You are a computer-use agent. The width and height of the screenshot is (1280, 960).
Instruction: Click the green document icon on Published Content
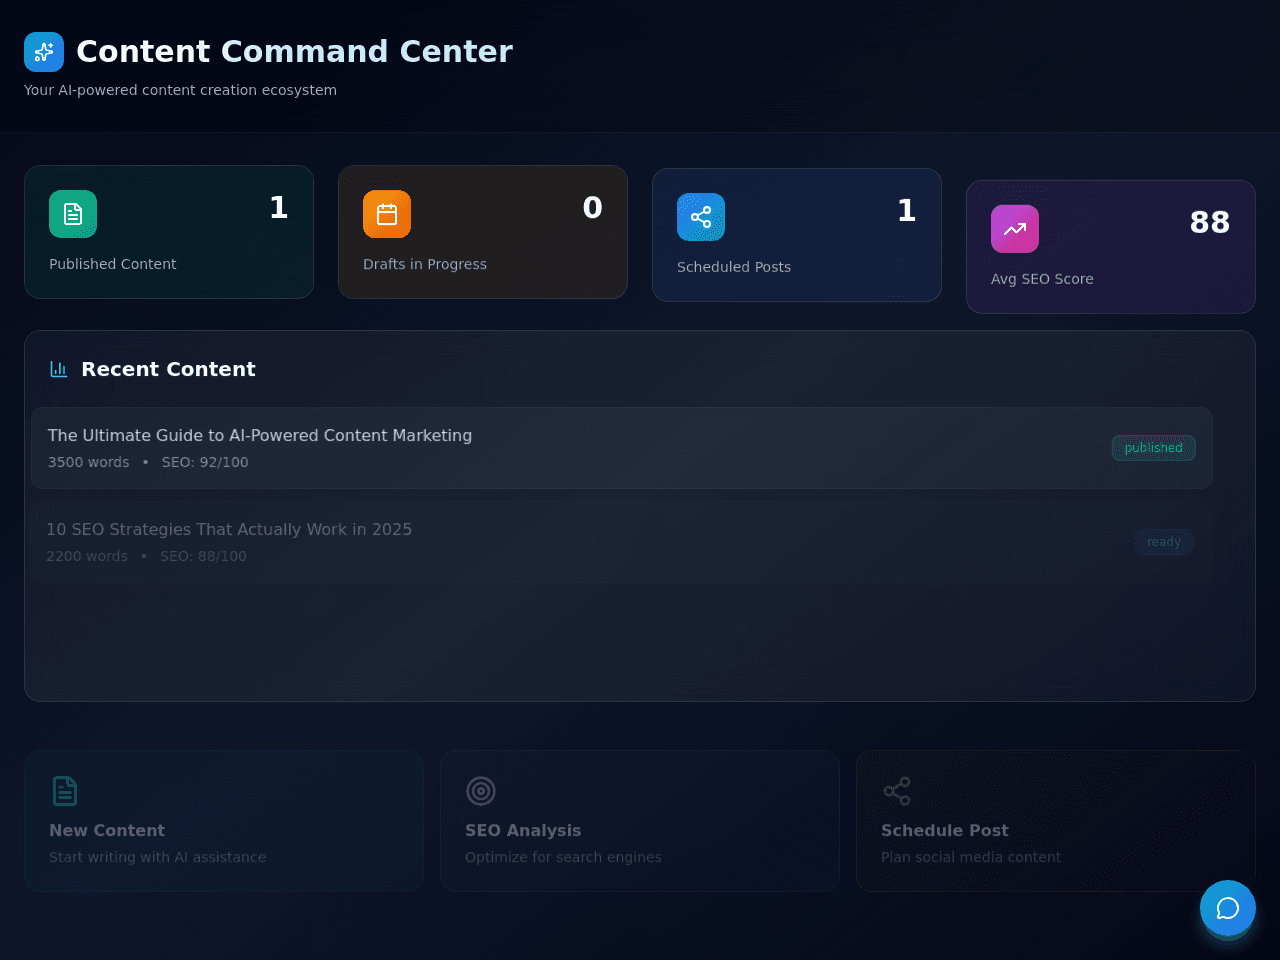[x=73, y=214]
